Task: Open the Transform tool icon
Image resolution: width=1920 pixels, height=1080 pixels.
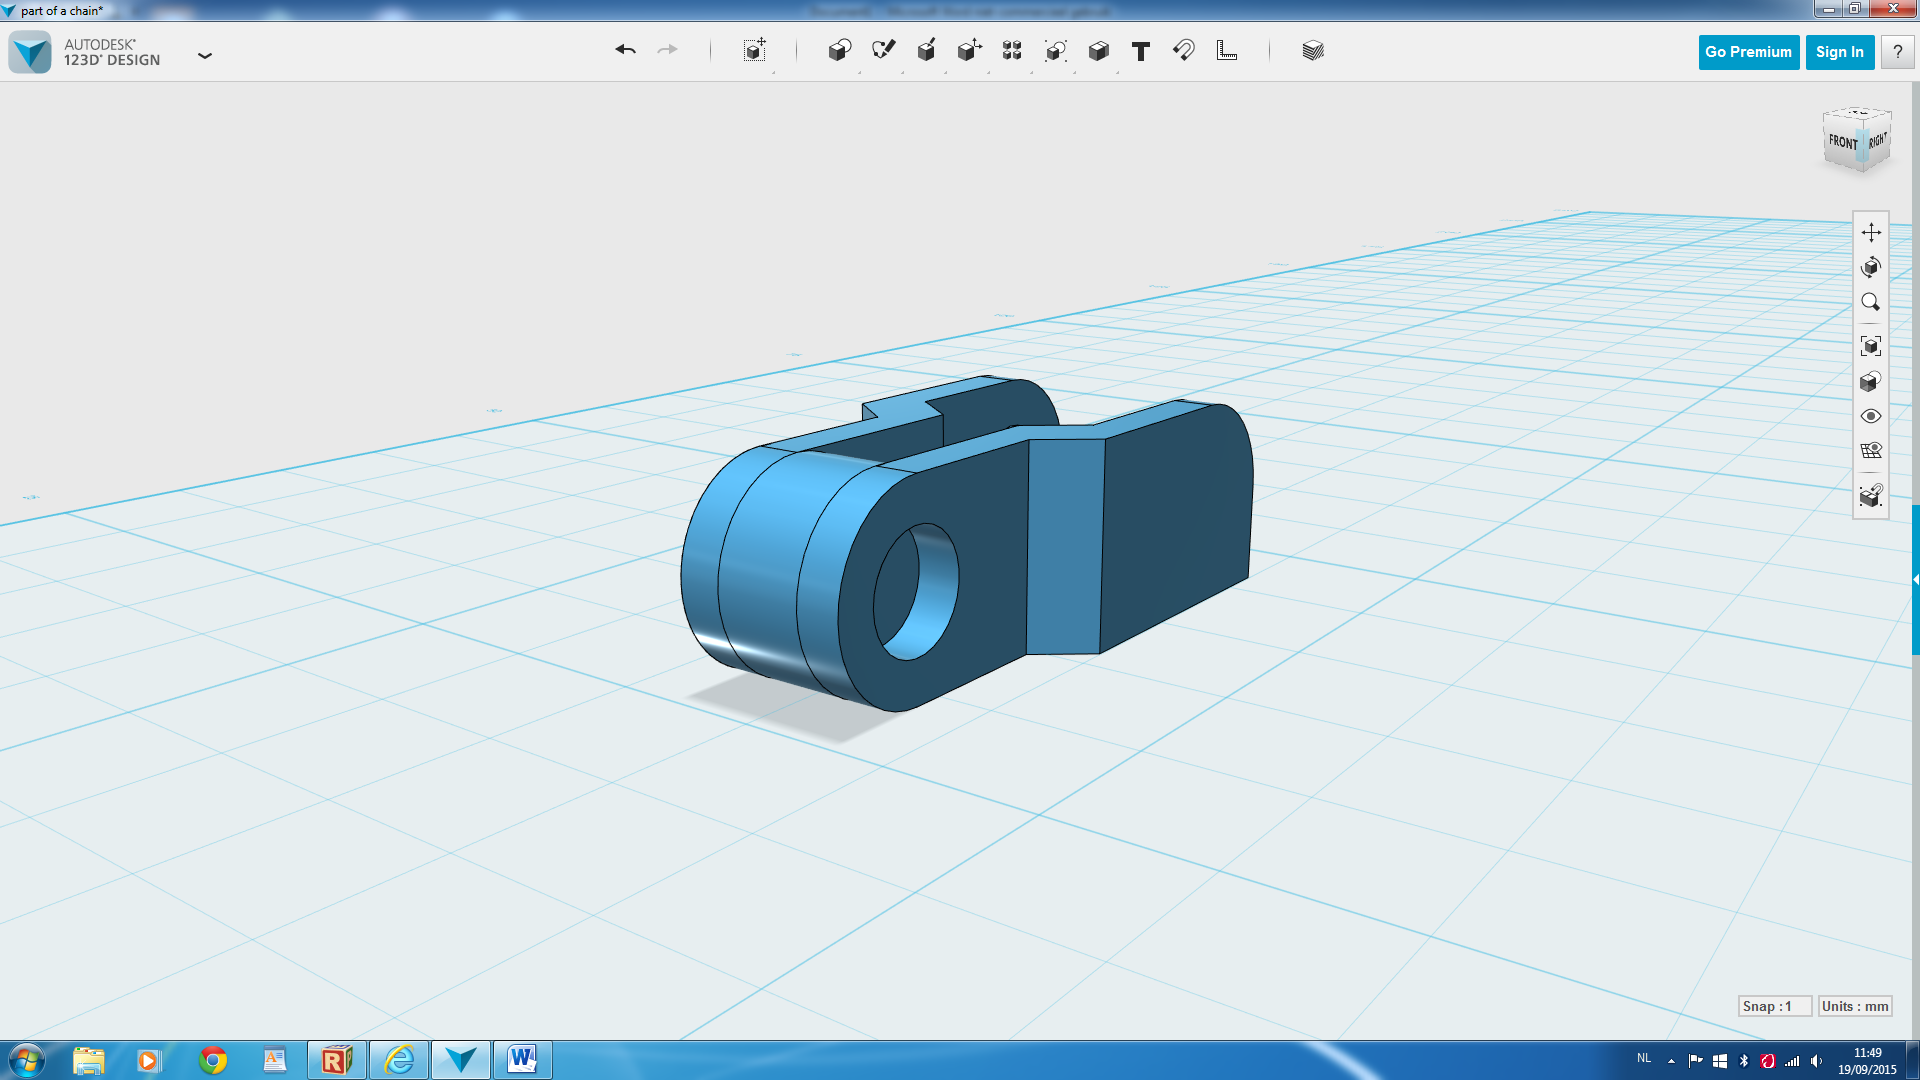Action: coord(755,50)
